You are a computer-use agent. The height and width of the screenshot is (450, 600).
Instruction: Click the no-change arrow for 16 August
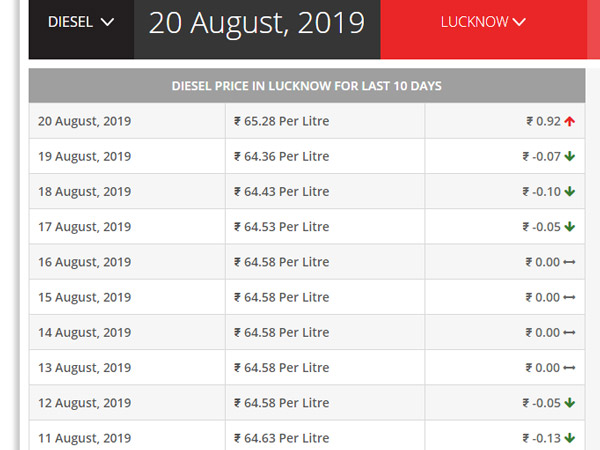(x=569, y=262)
